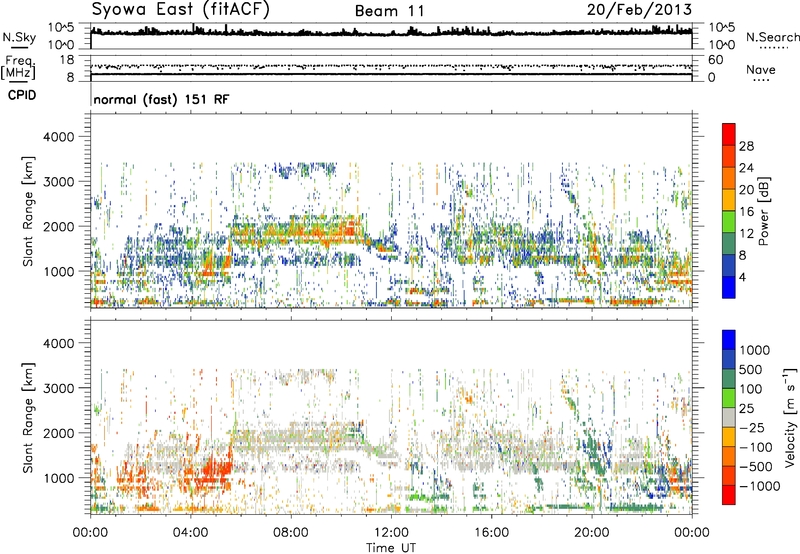The height and width of the screenshot is (554, 800).
Task: Click the '2000' range tick in velocity panel
Action: (x=59, y=433)
